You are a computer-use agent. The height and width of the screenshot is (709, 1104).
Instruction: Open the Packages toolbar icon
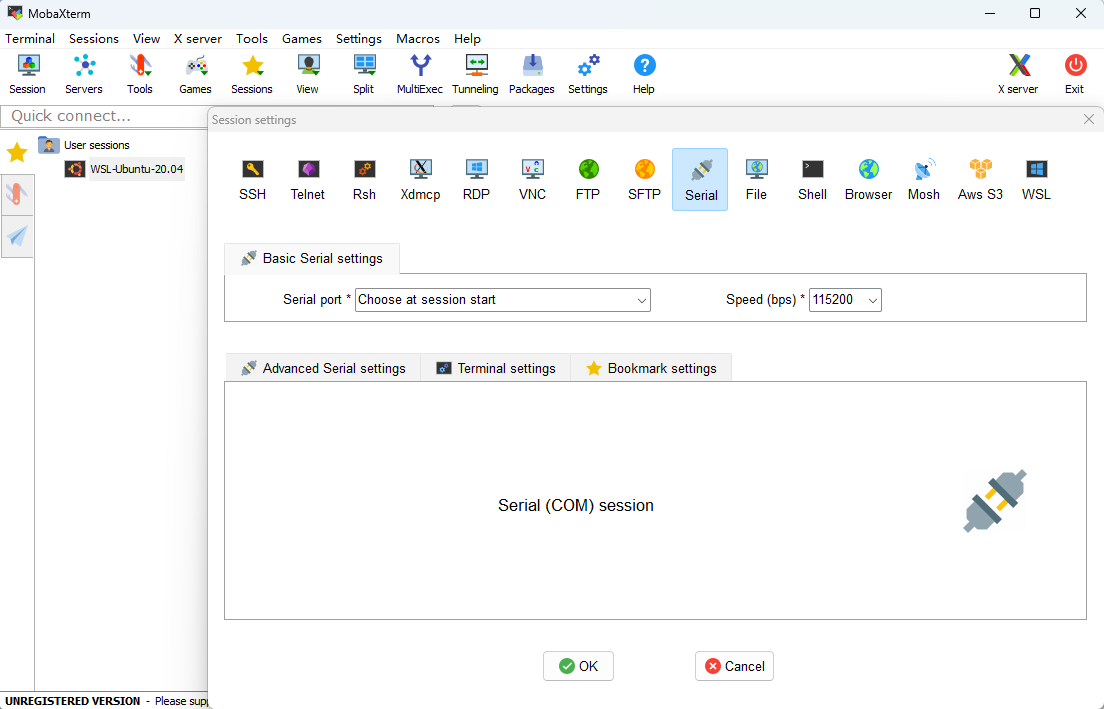pos(532,74)
